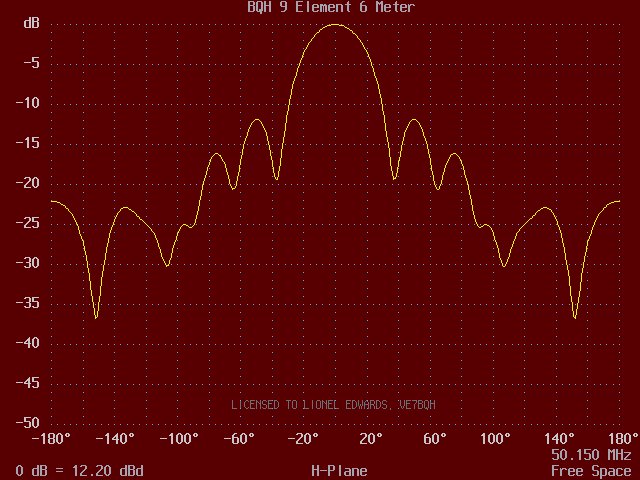The image size is (640, 480).
Task: Click the -20° angle label
Action: point(304,439)
